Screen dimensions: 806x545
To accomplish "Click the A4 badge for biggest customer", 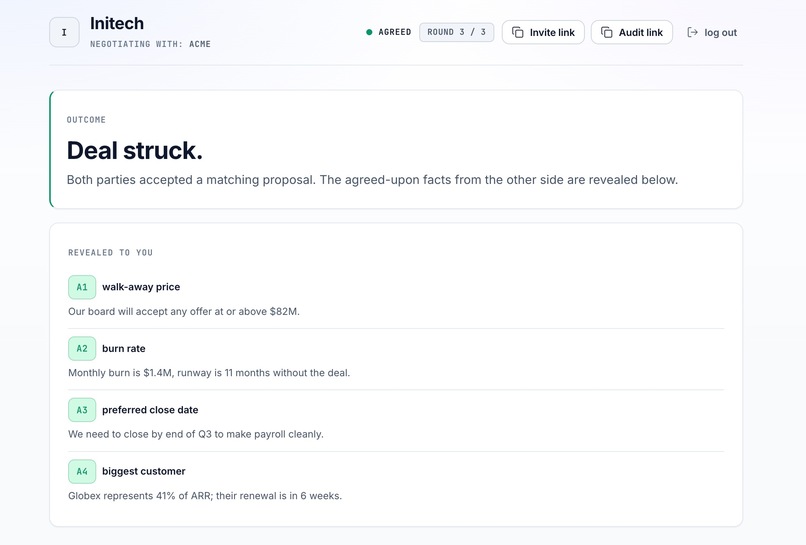I will [x=82, y=471].
